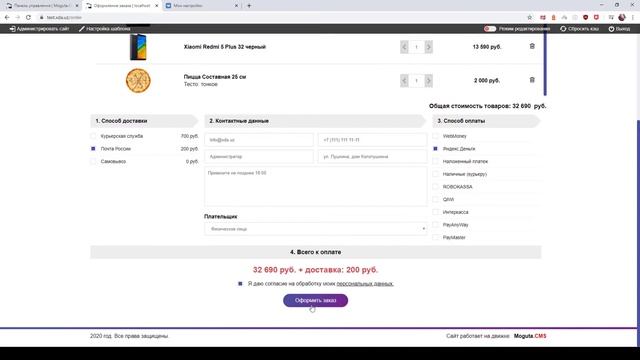The width and height of the screenshot is (640, 360).
Task: Focus the phone number input field
Action: [x=372, y=140]
